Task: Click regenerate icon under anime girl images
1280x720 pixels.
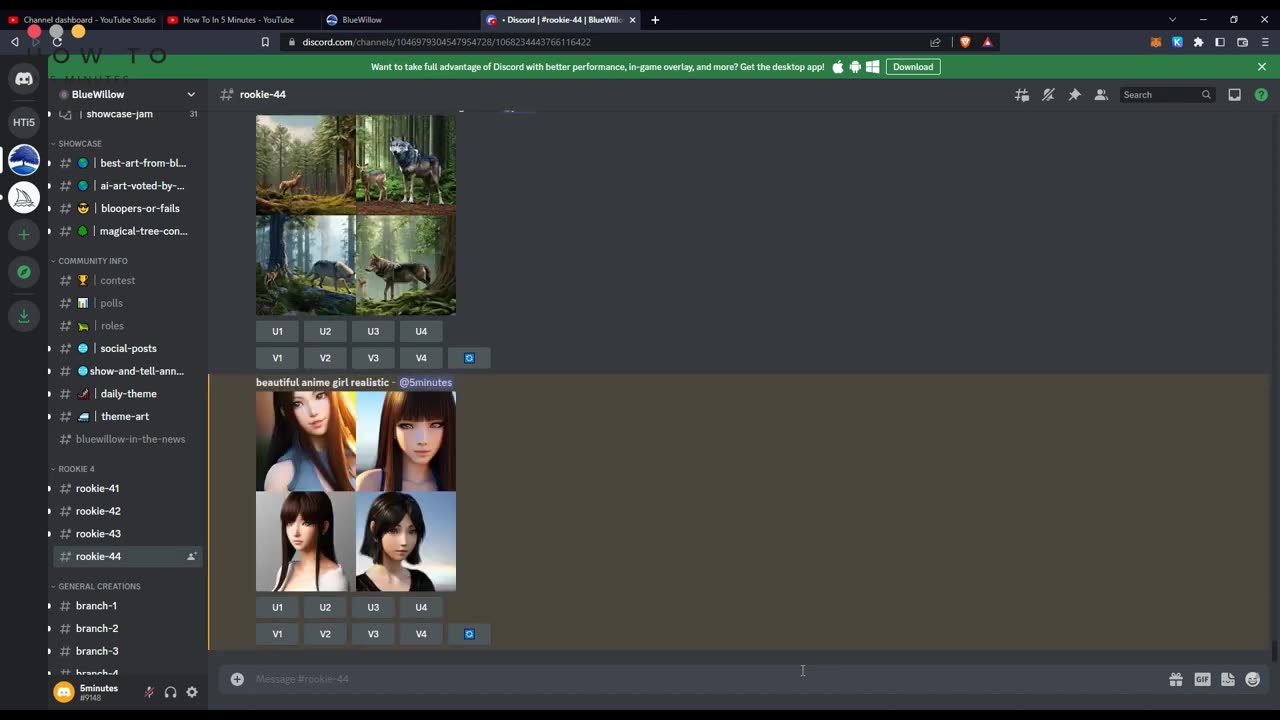Action: (469, 634)
